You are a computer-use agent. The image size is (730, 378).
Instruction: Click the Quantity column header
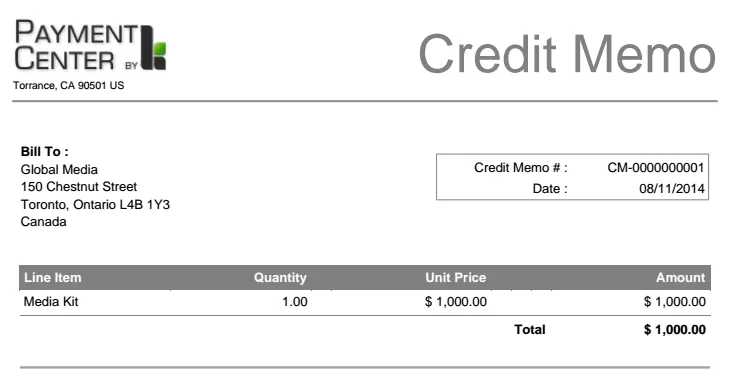[x=280, y=277]
